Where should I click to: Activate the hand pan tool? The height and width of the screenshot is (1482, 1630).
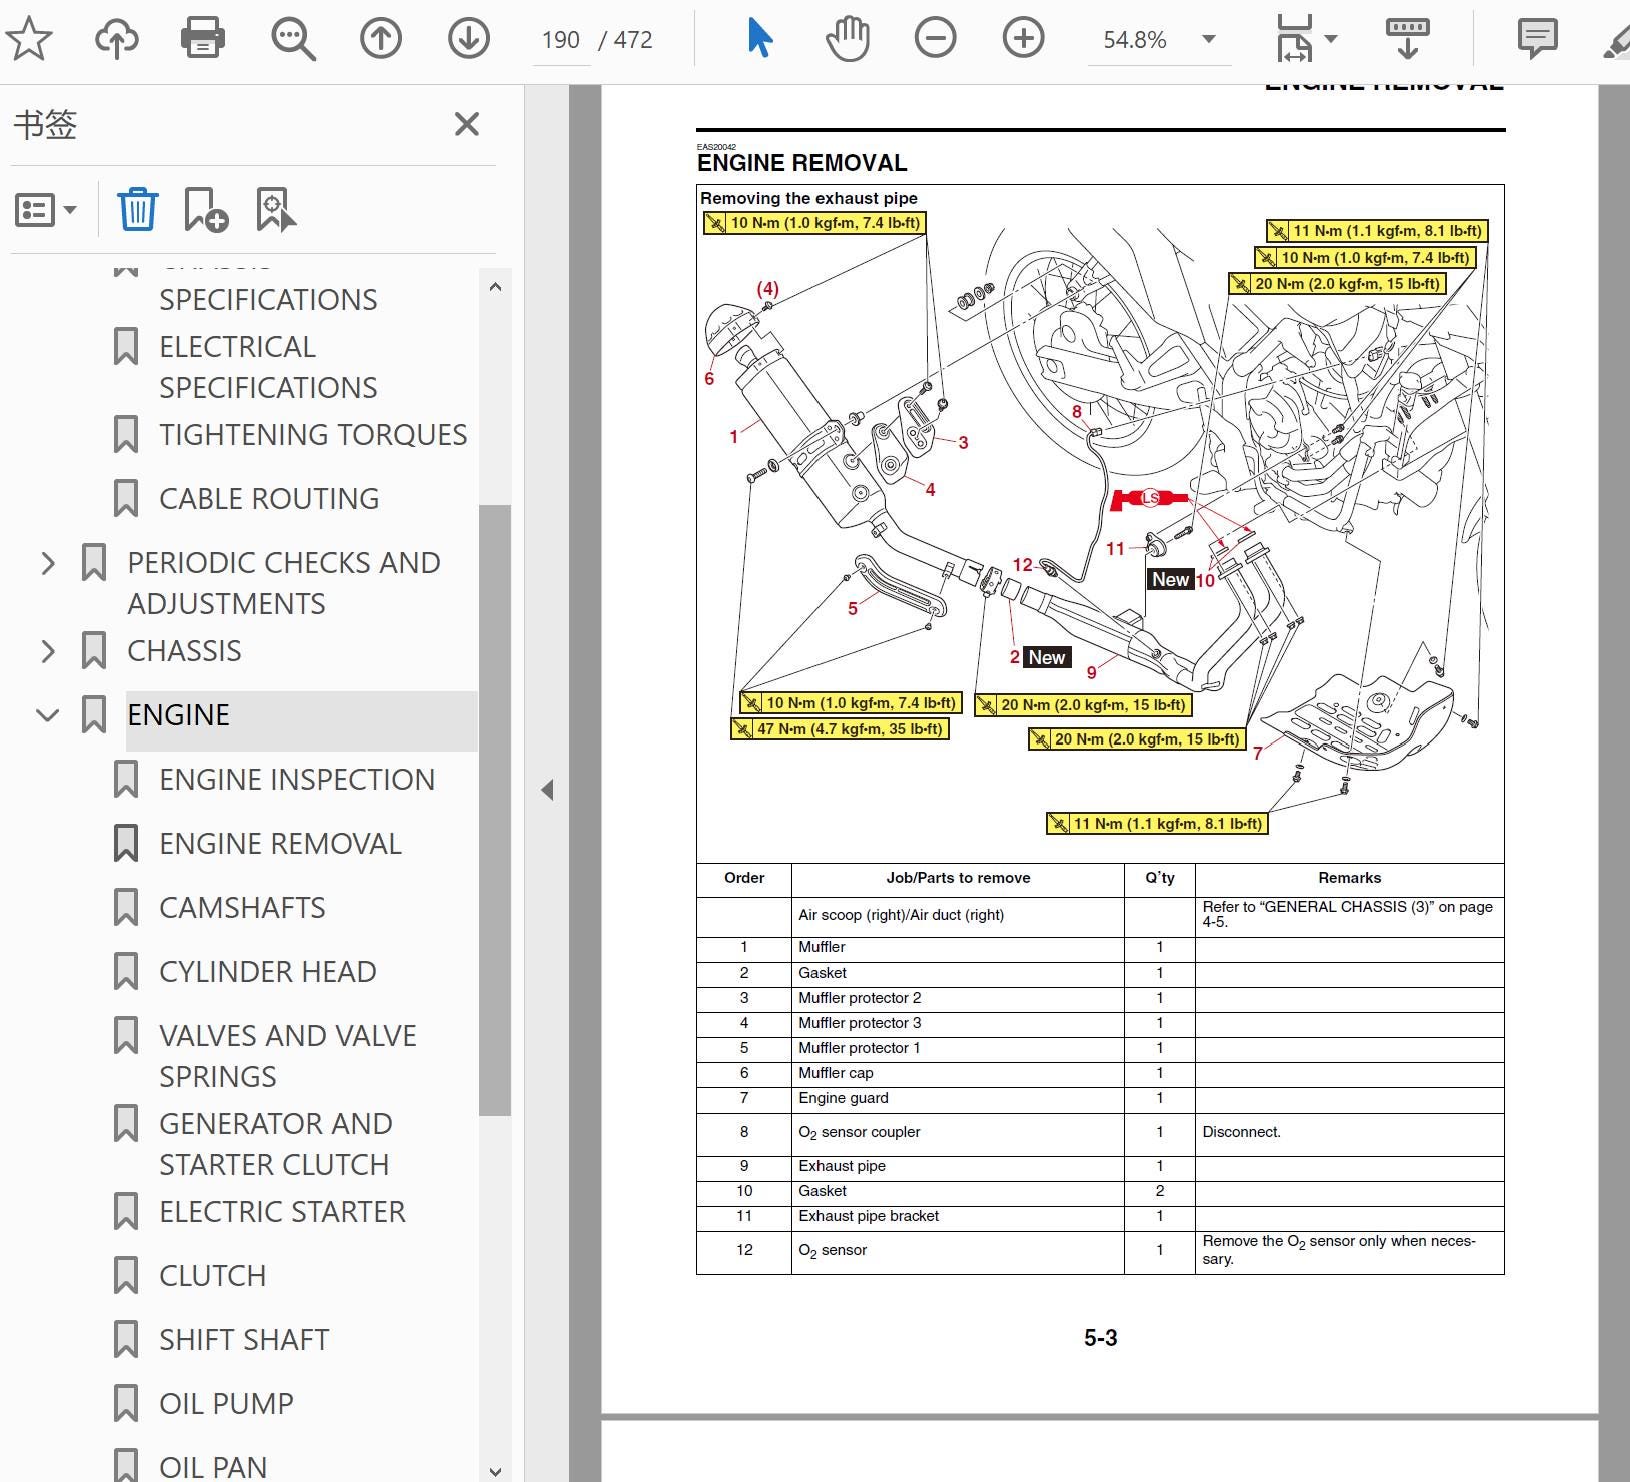(848, 39)
